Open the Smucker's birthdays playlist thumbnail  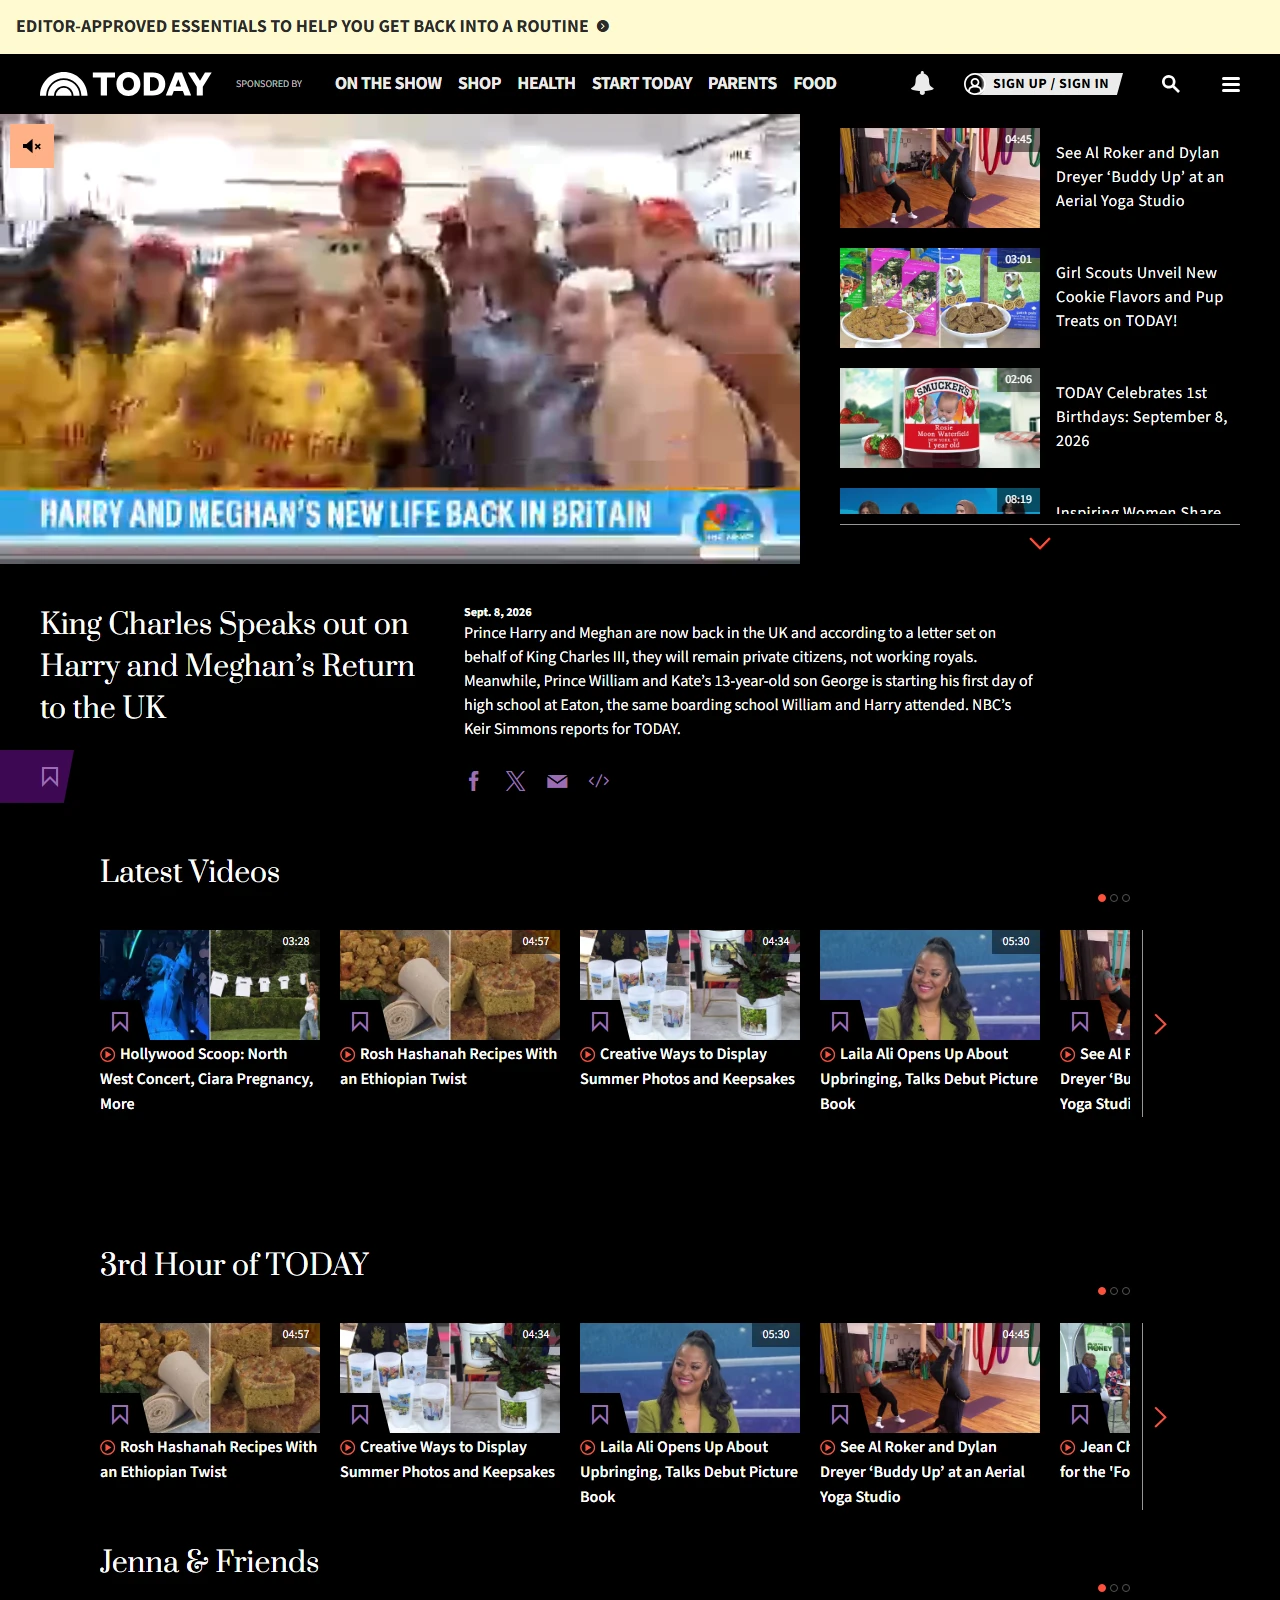pyautogui.click(x=940, y=418)
